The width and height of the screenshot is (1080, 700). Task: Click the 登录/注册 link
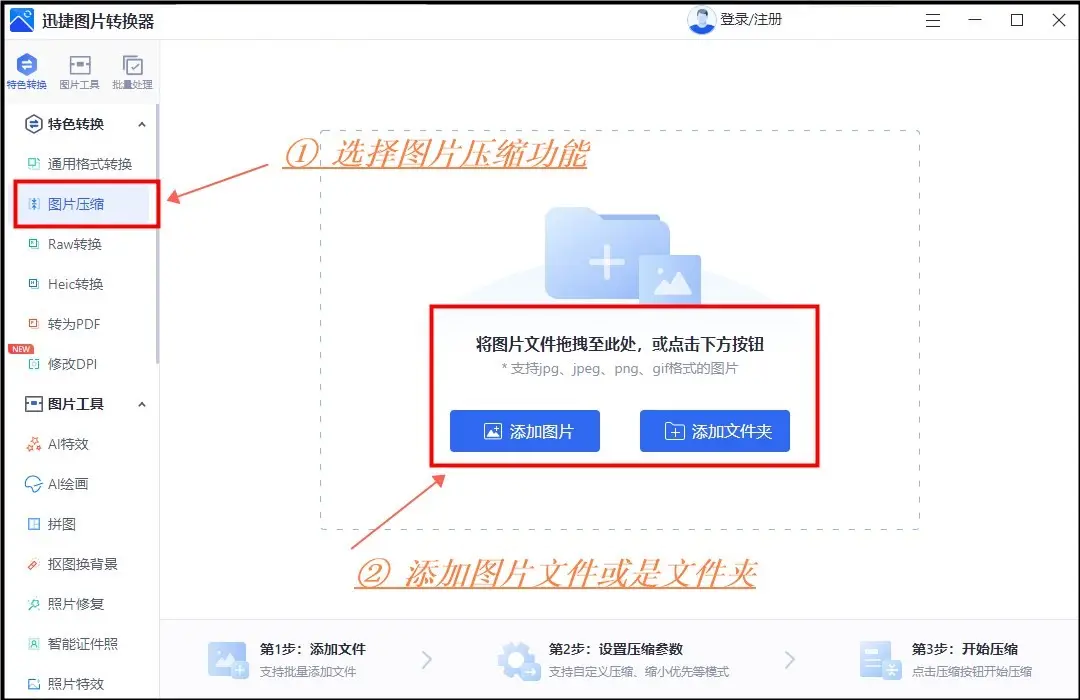pyautogui.click(x=751, y=19)
